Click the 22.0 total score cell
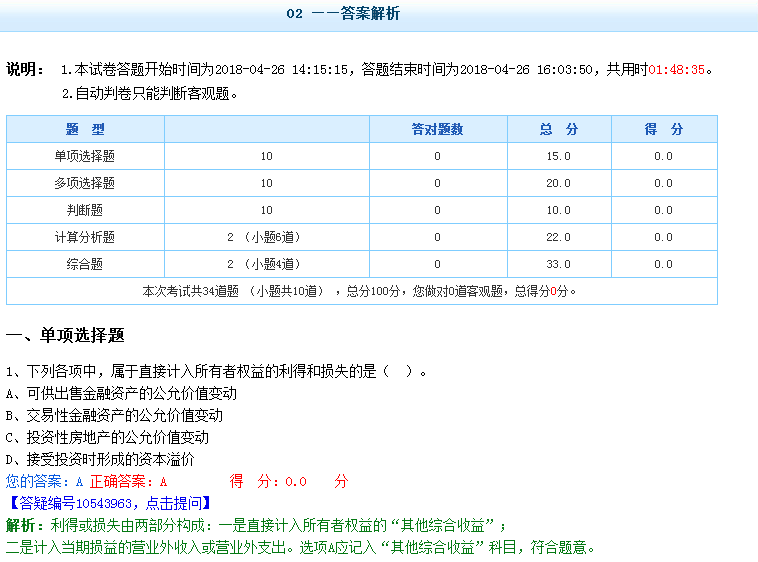The image size is (758, 562). tap(559, 237)
